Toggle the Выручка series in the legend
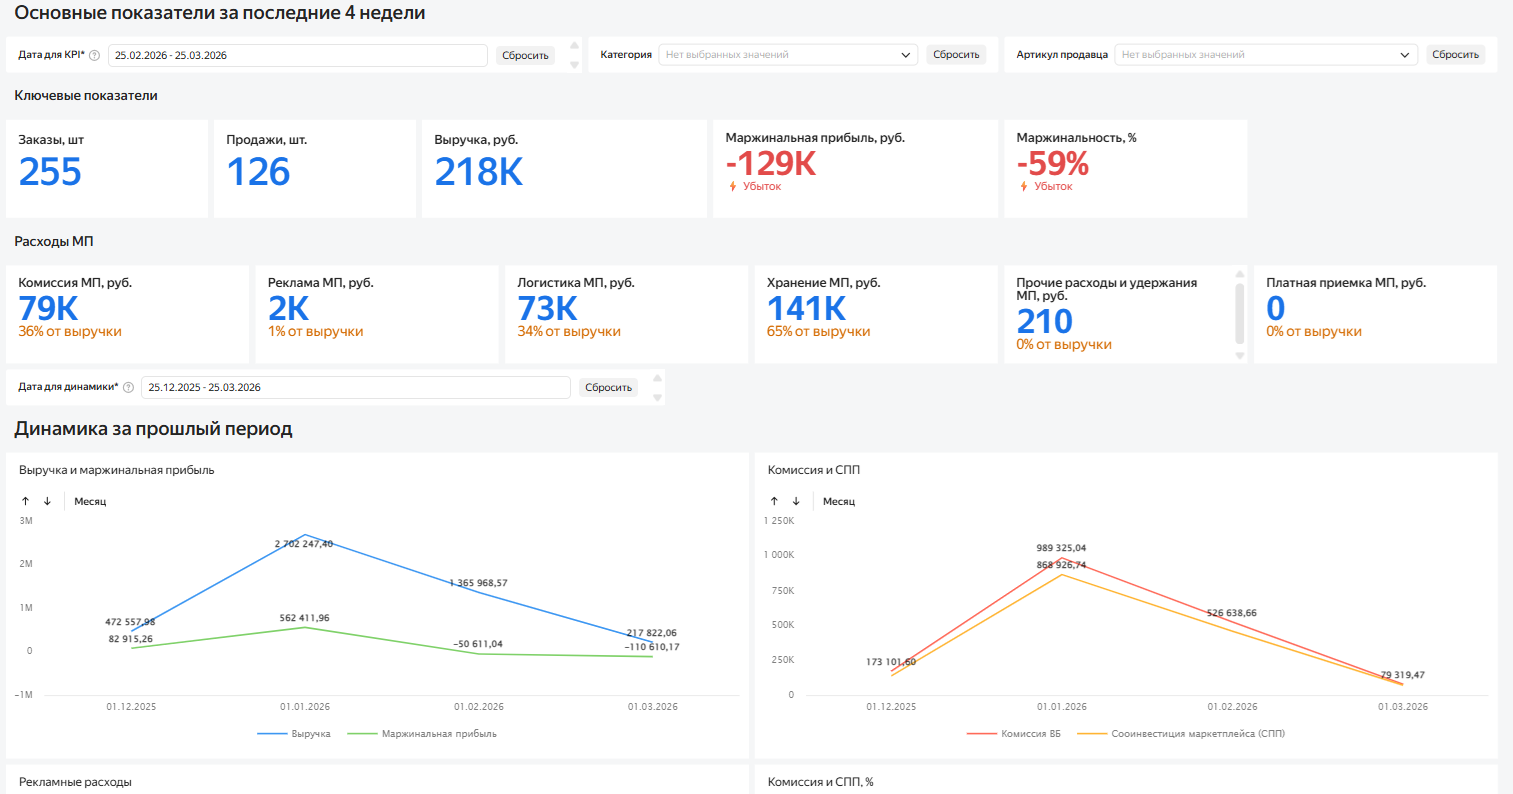Screen dimensions: 1513x794 [x=294, y=734]
